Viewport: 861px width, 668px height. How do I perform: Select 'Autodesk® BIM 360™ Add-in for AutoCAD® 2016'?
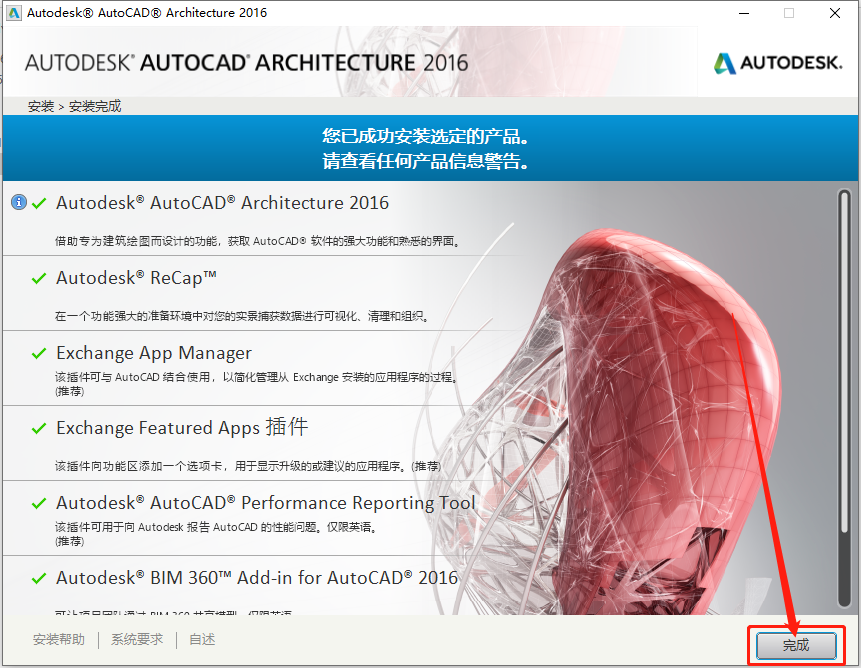point(257,578)
